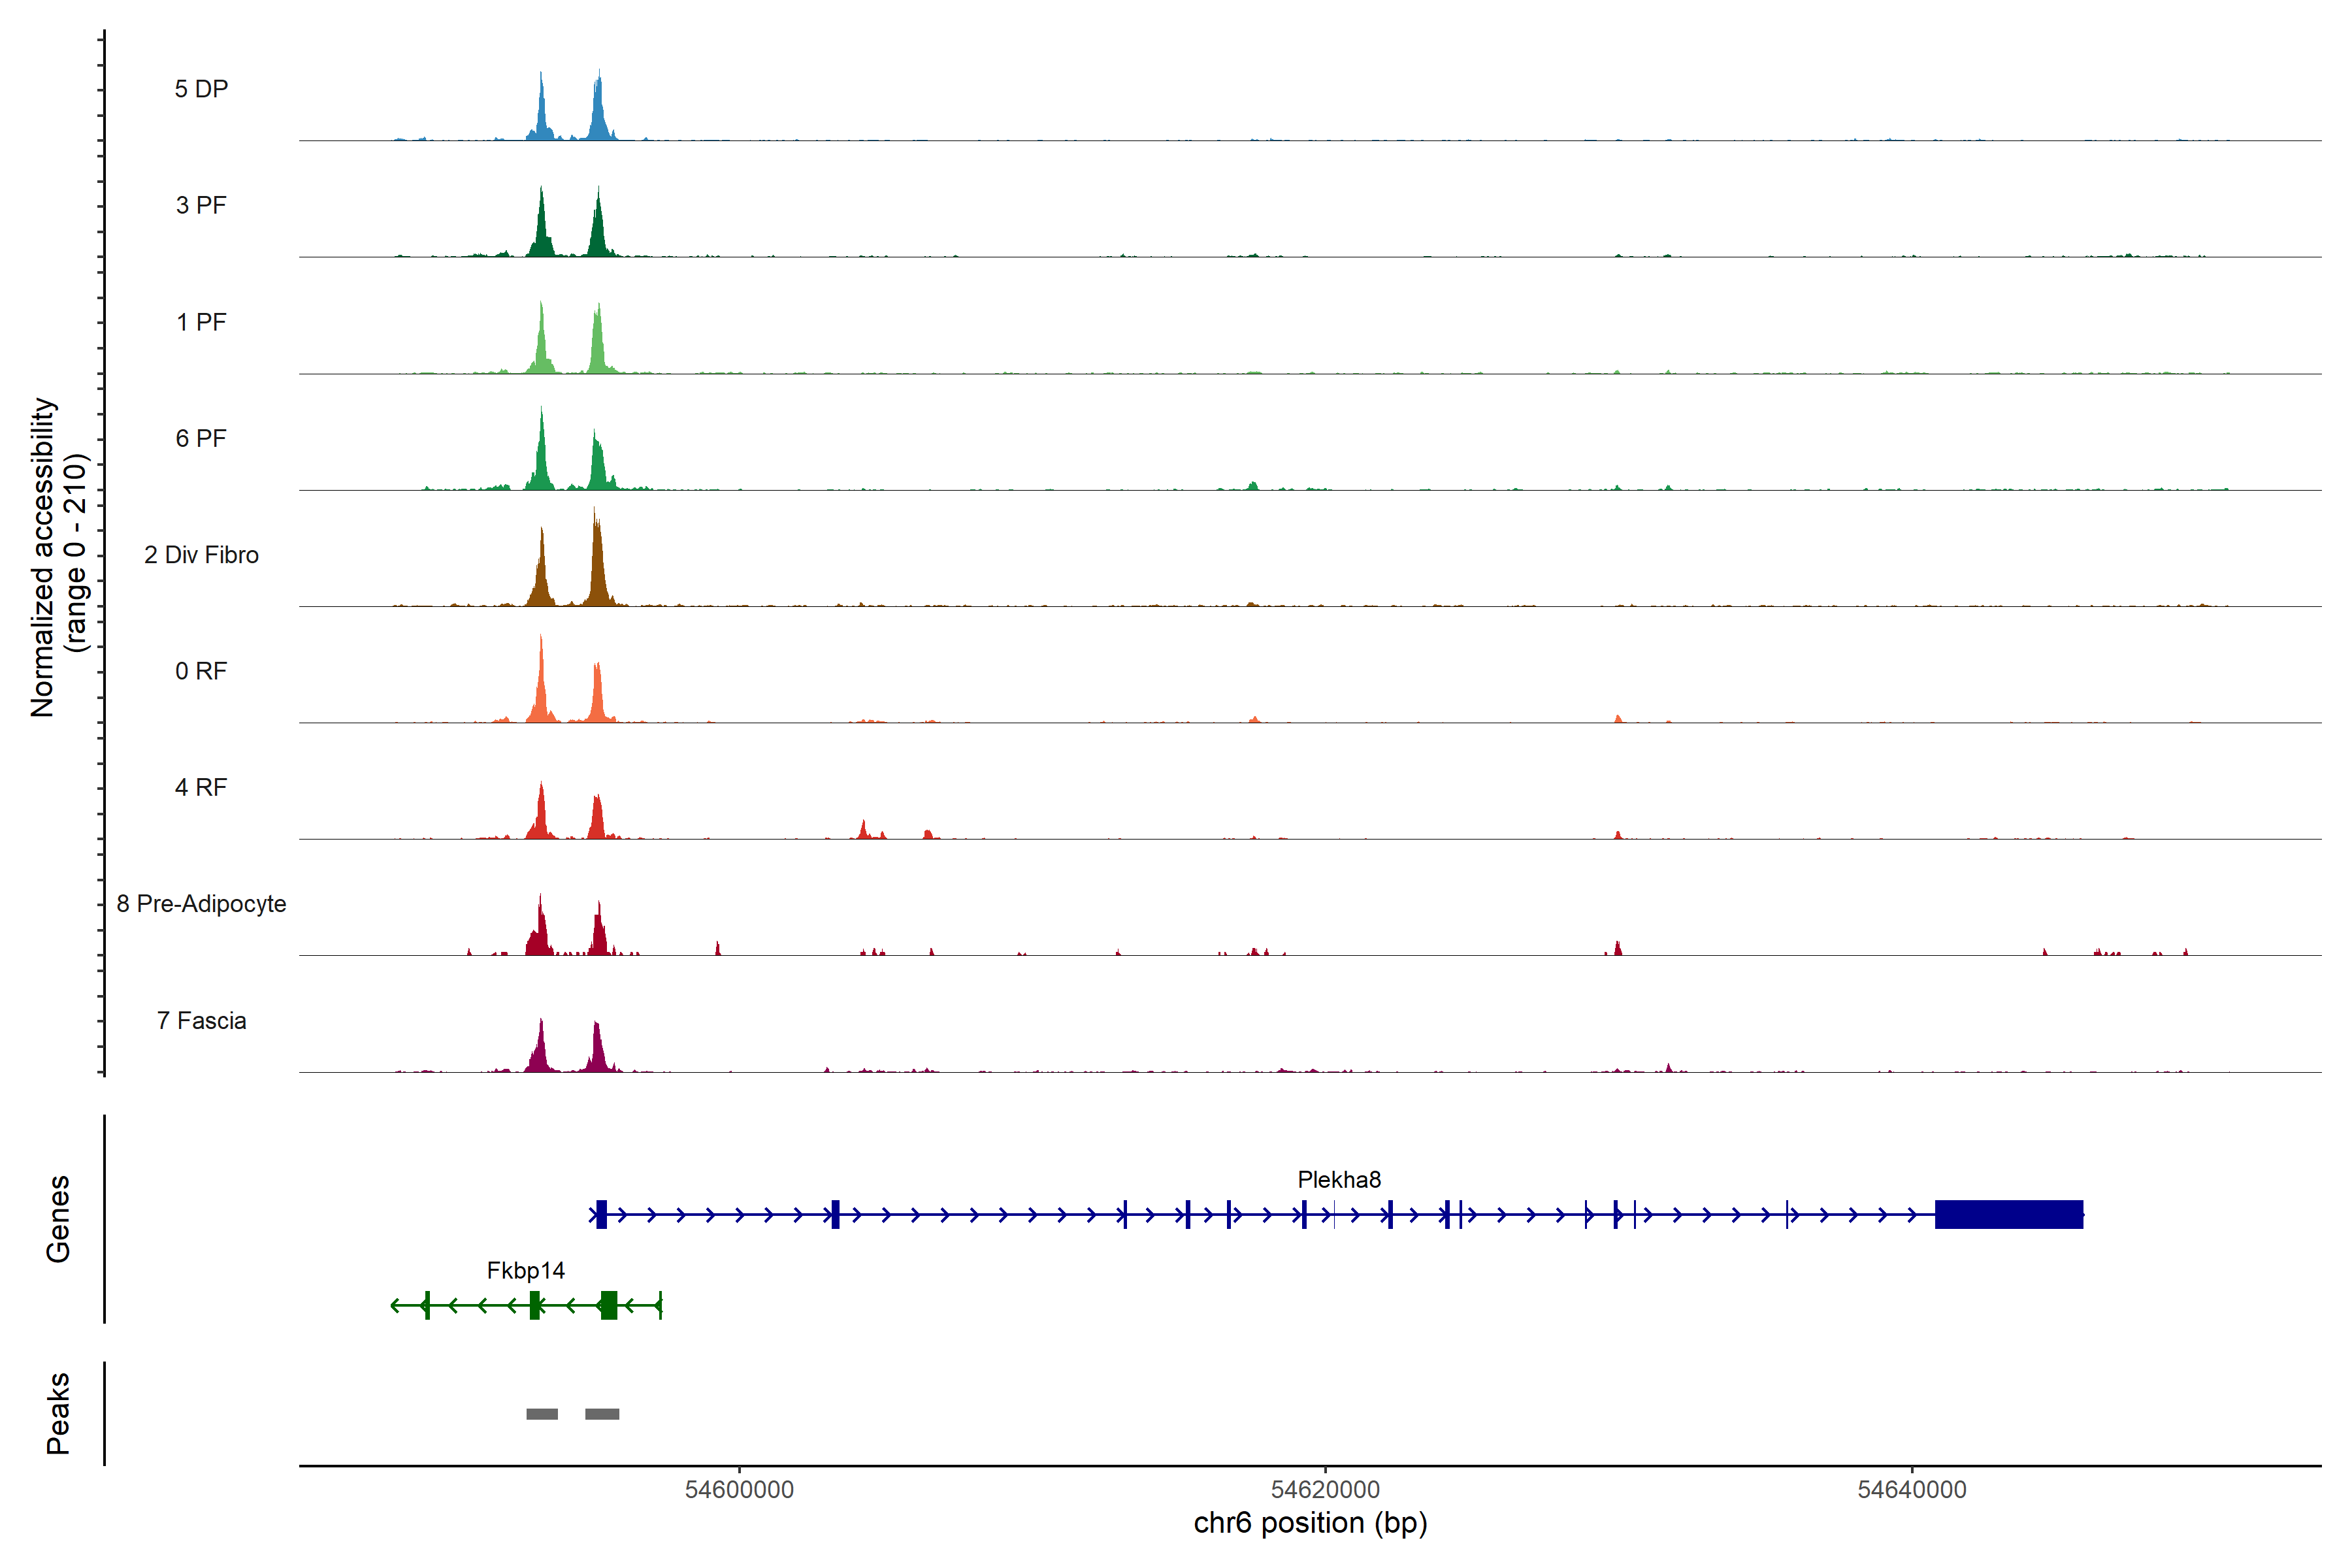
Task: Click the Plekha8 gene name label
Action: click(1339, 1180)
